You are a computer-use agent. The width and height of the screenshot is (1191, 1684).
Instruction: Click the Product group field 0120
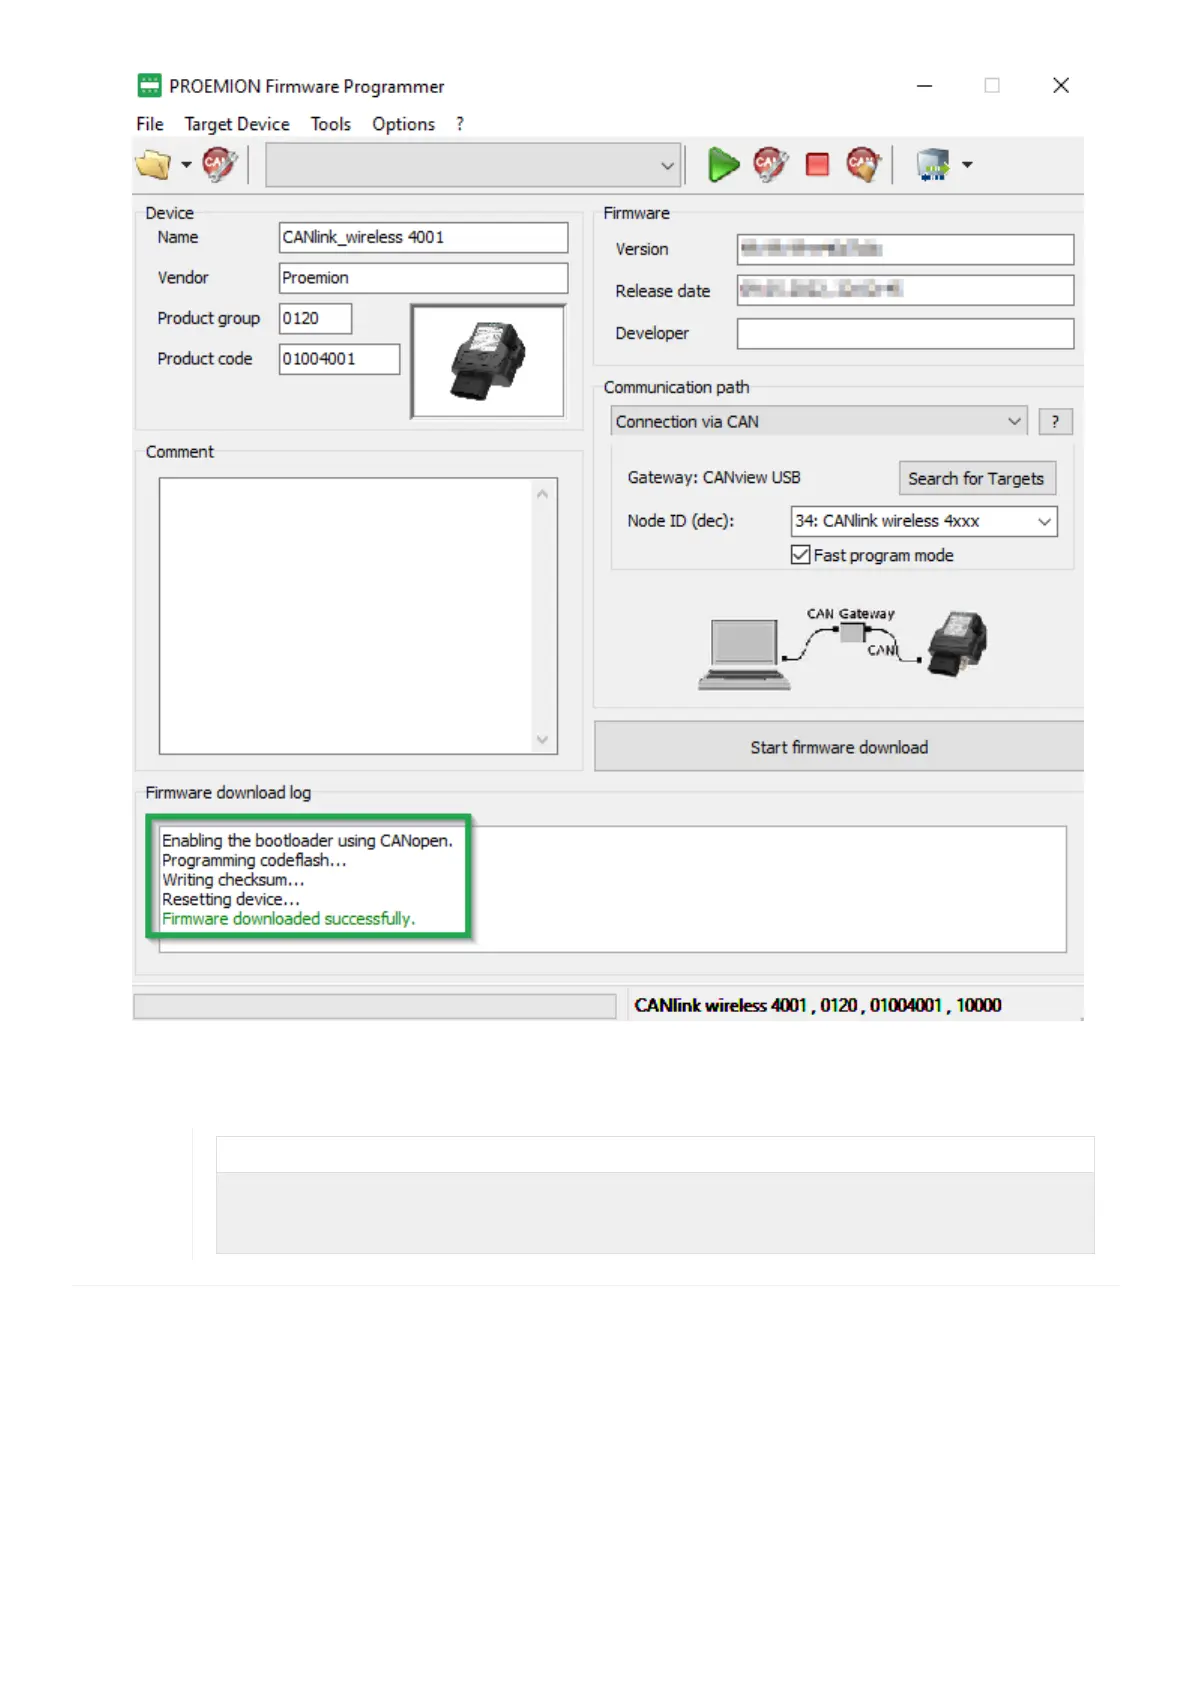(x=315, y=318)
